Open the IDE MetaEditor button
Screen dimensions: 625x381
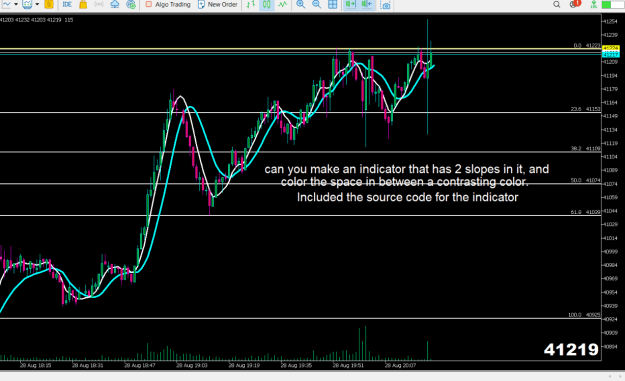(67, 4)
